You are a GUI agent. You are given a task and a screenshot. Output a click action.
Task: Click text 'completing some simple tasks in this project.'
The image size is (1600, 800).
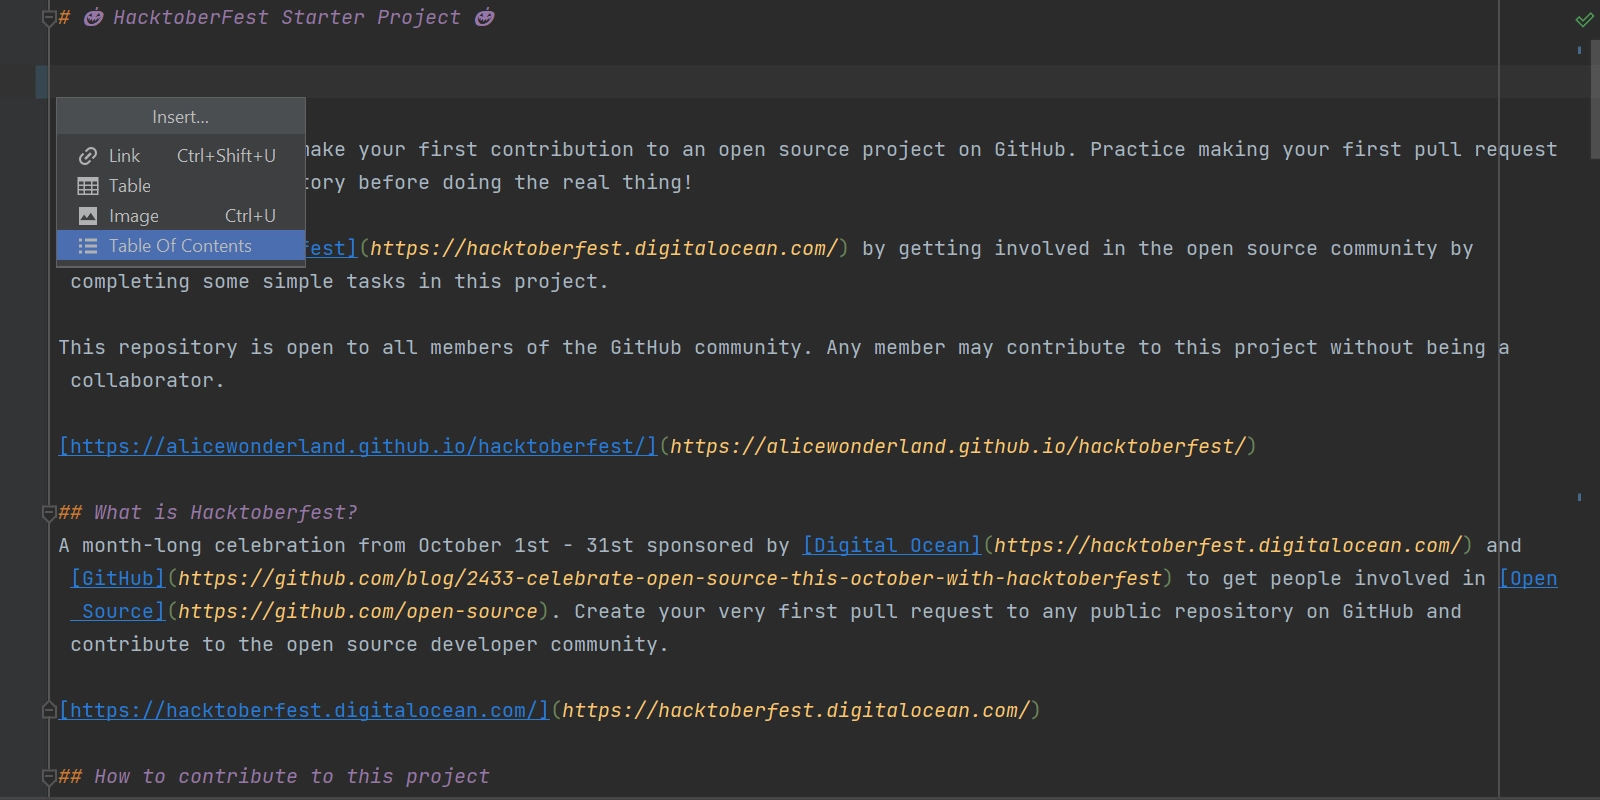click(339, 282)
